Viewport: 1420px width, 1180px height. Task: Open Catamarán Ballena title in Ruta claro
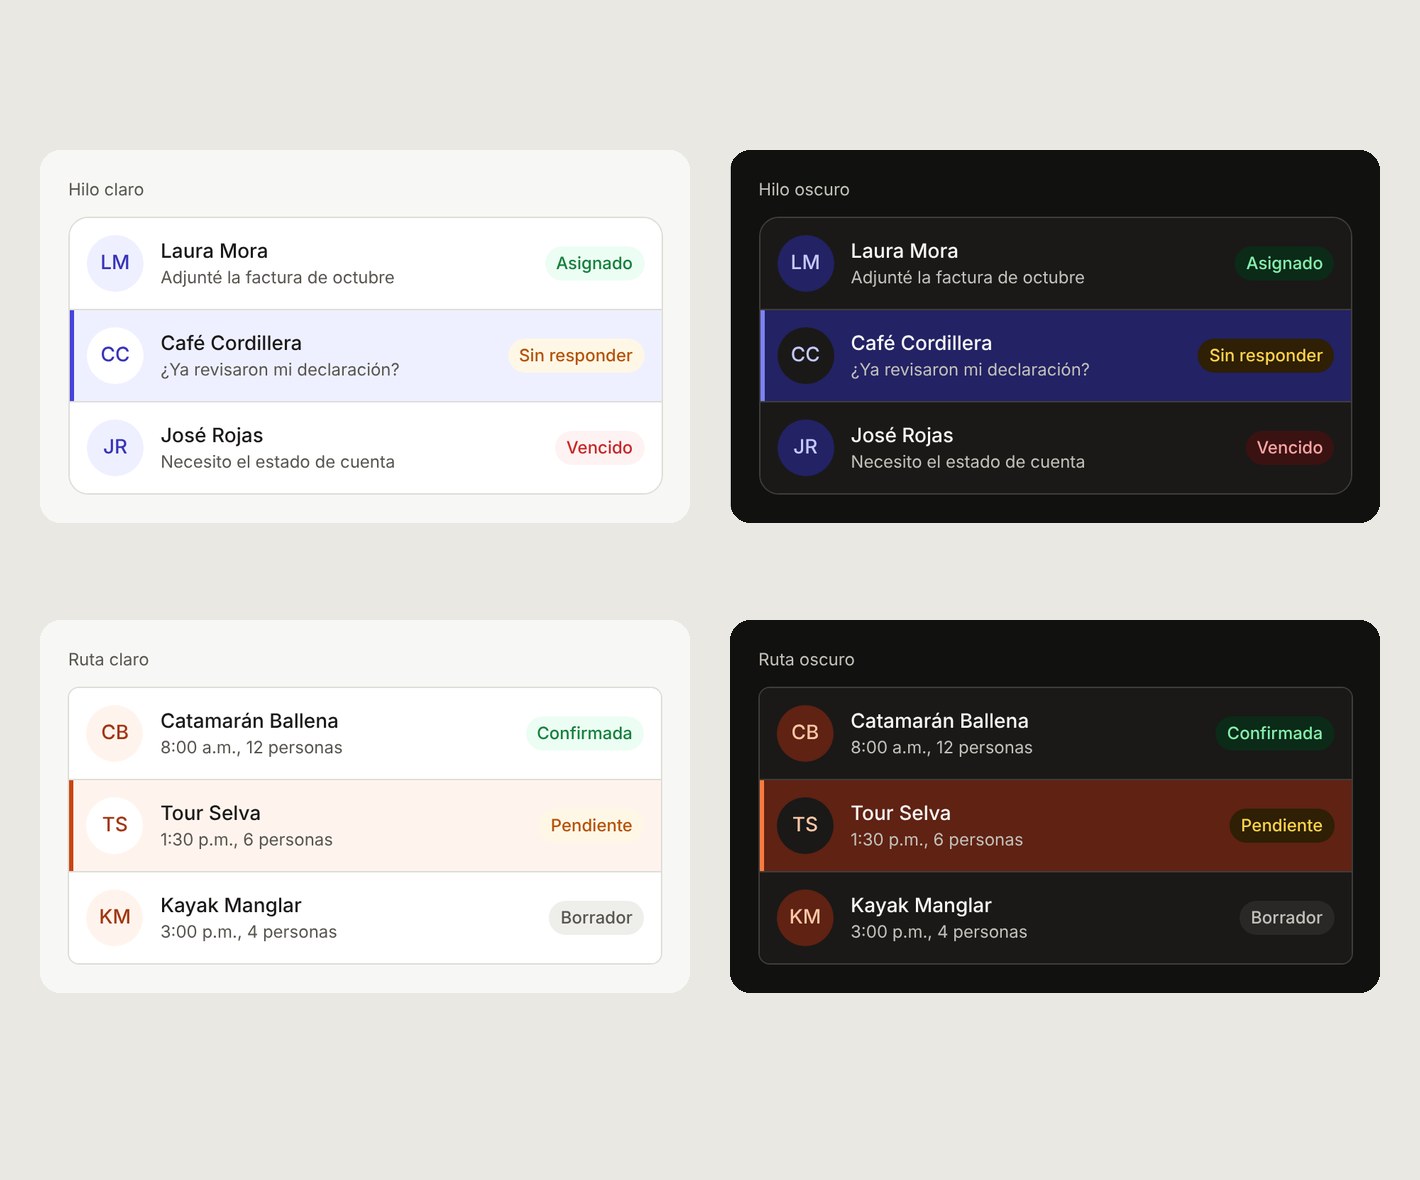click(x=249, y=721)
